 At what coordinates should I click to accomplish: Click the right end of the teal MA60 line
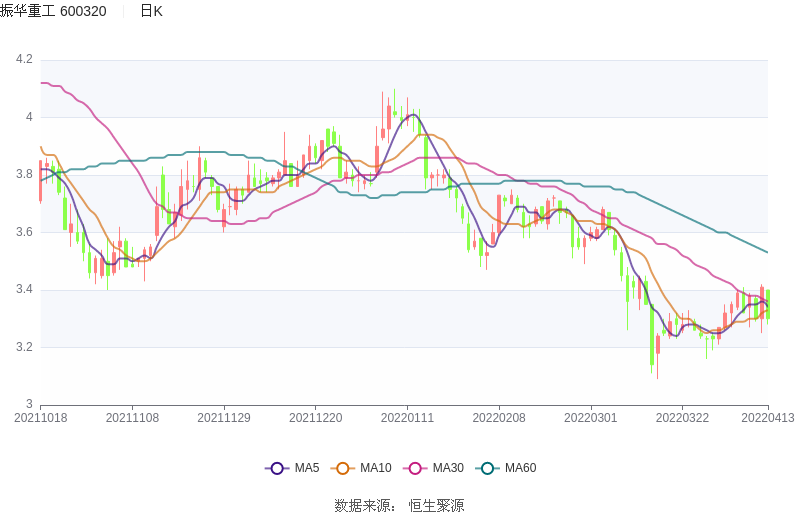coord(767,252)
